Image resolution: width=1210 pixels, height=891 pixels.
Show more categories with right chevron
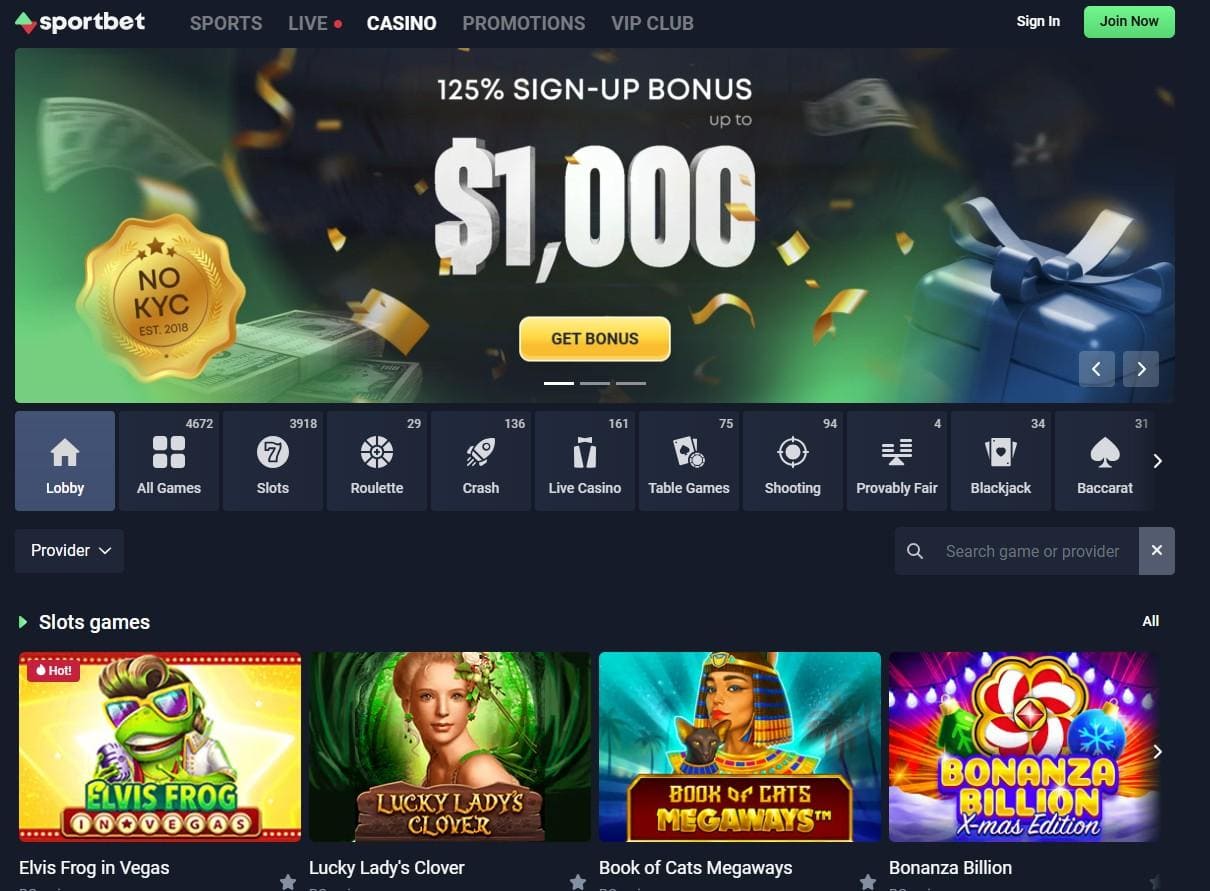[1158, 461]
